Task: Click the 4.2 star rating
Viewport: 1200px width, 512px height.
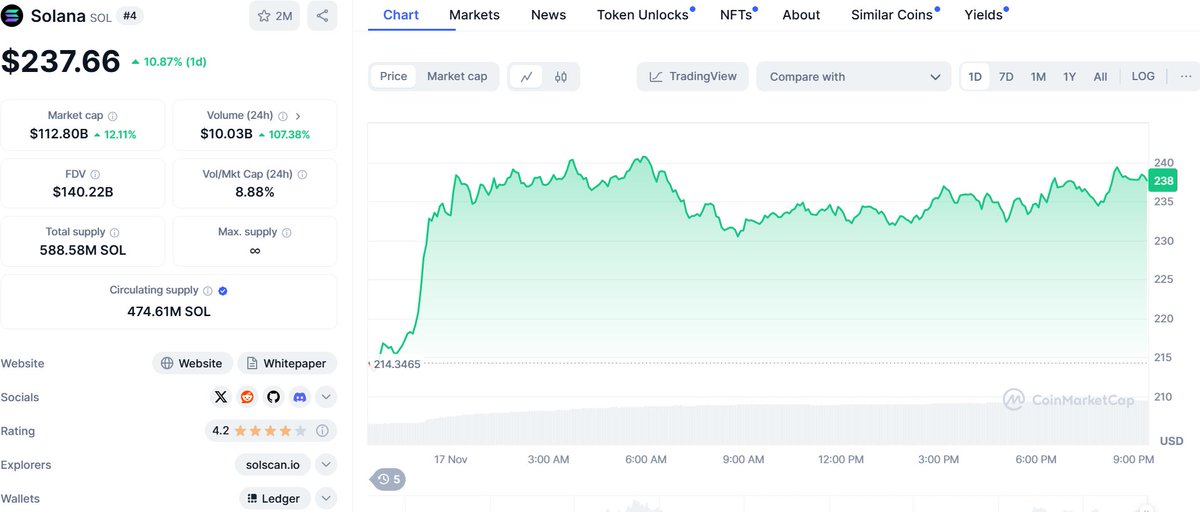Action: point(260,431)
